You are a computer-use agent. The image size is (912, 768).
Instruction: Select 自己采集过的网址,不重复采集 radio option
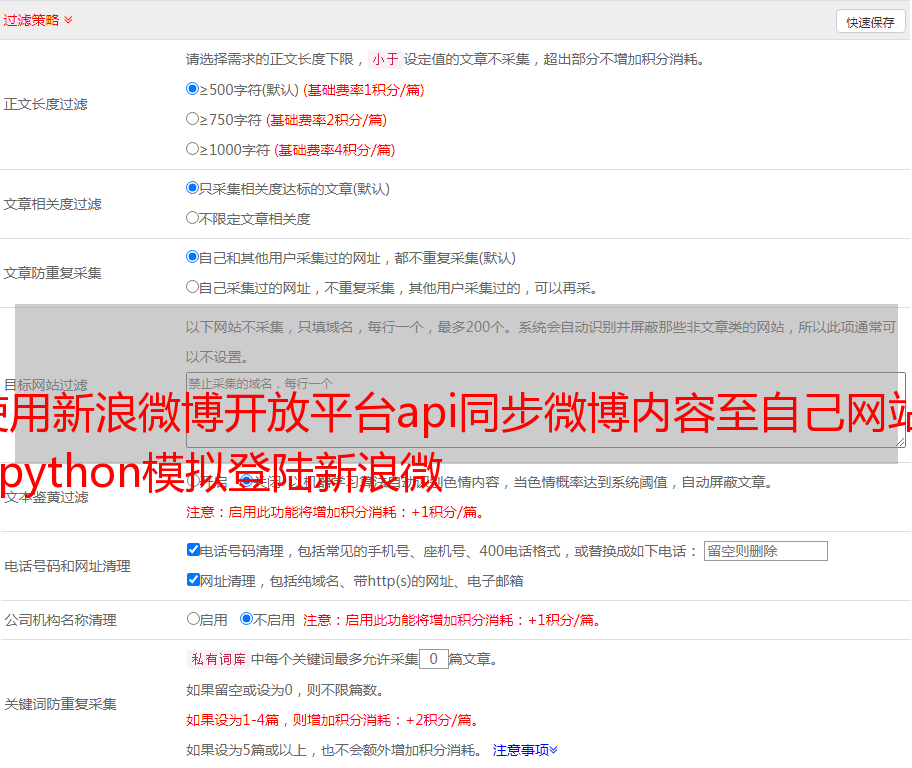click(193, 287)
